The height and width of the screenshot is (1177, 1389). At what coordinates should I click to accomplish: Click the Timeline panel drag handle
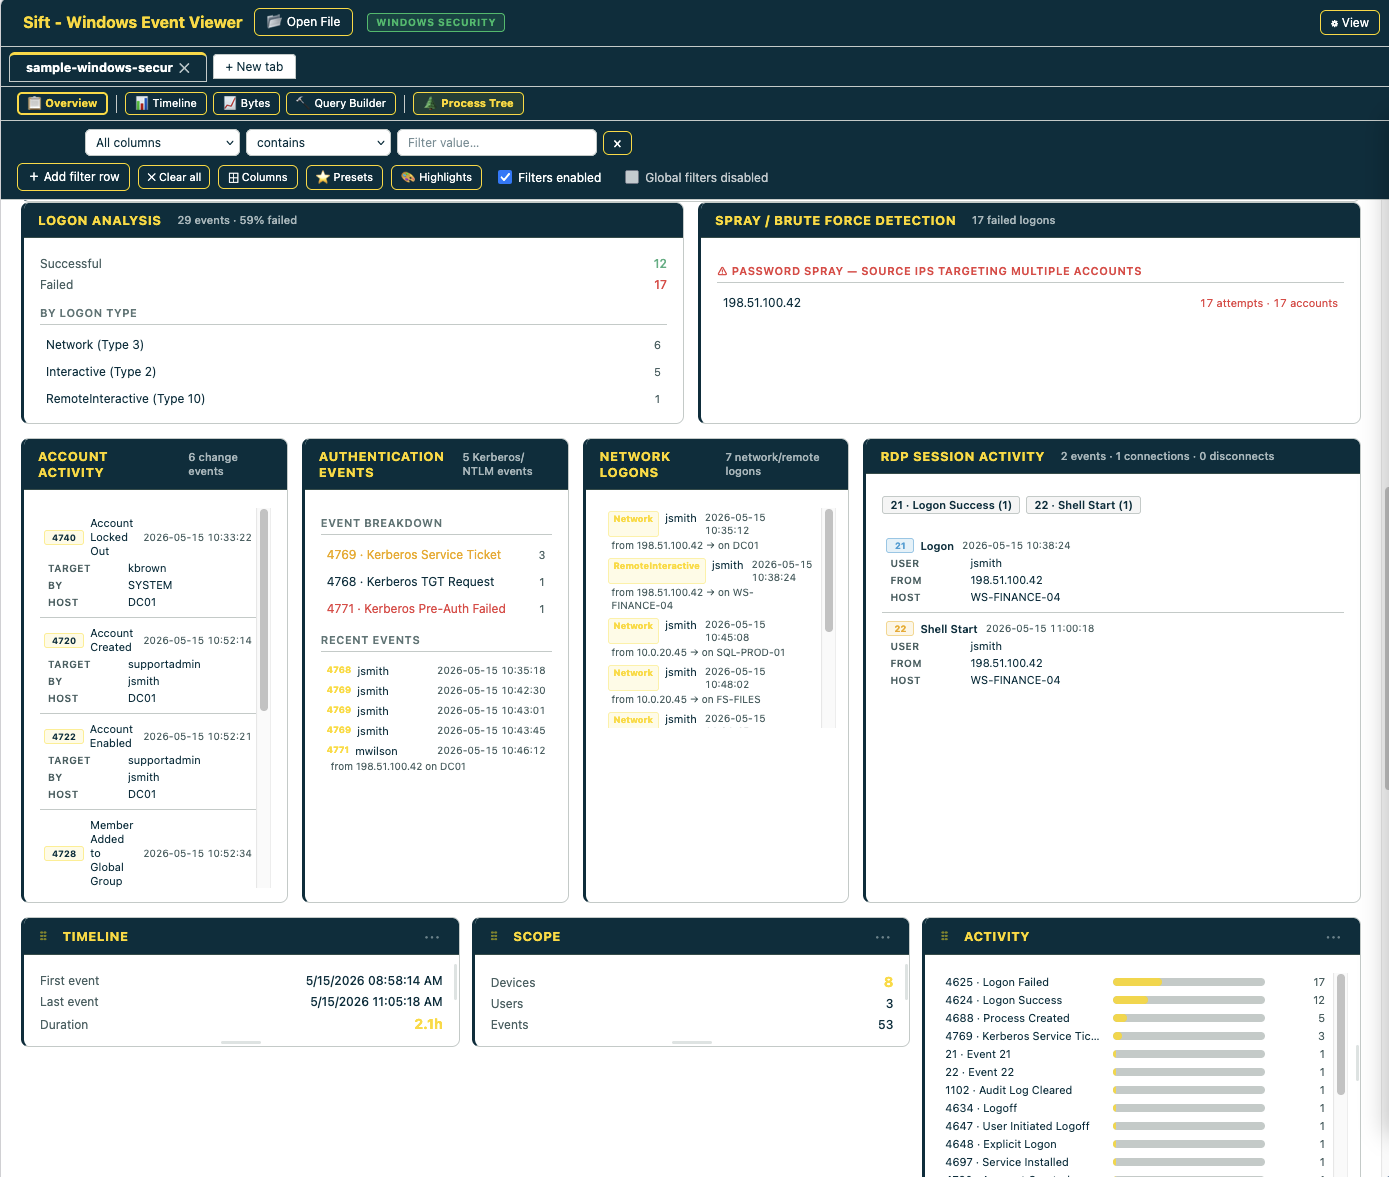[x=43, y=937]
